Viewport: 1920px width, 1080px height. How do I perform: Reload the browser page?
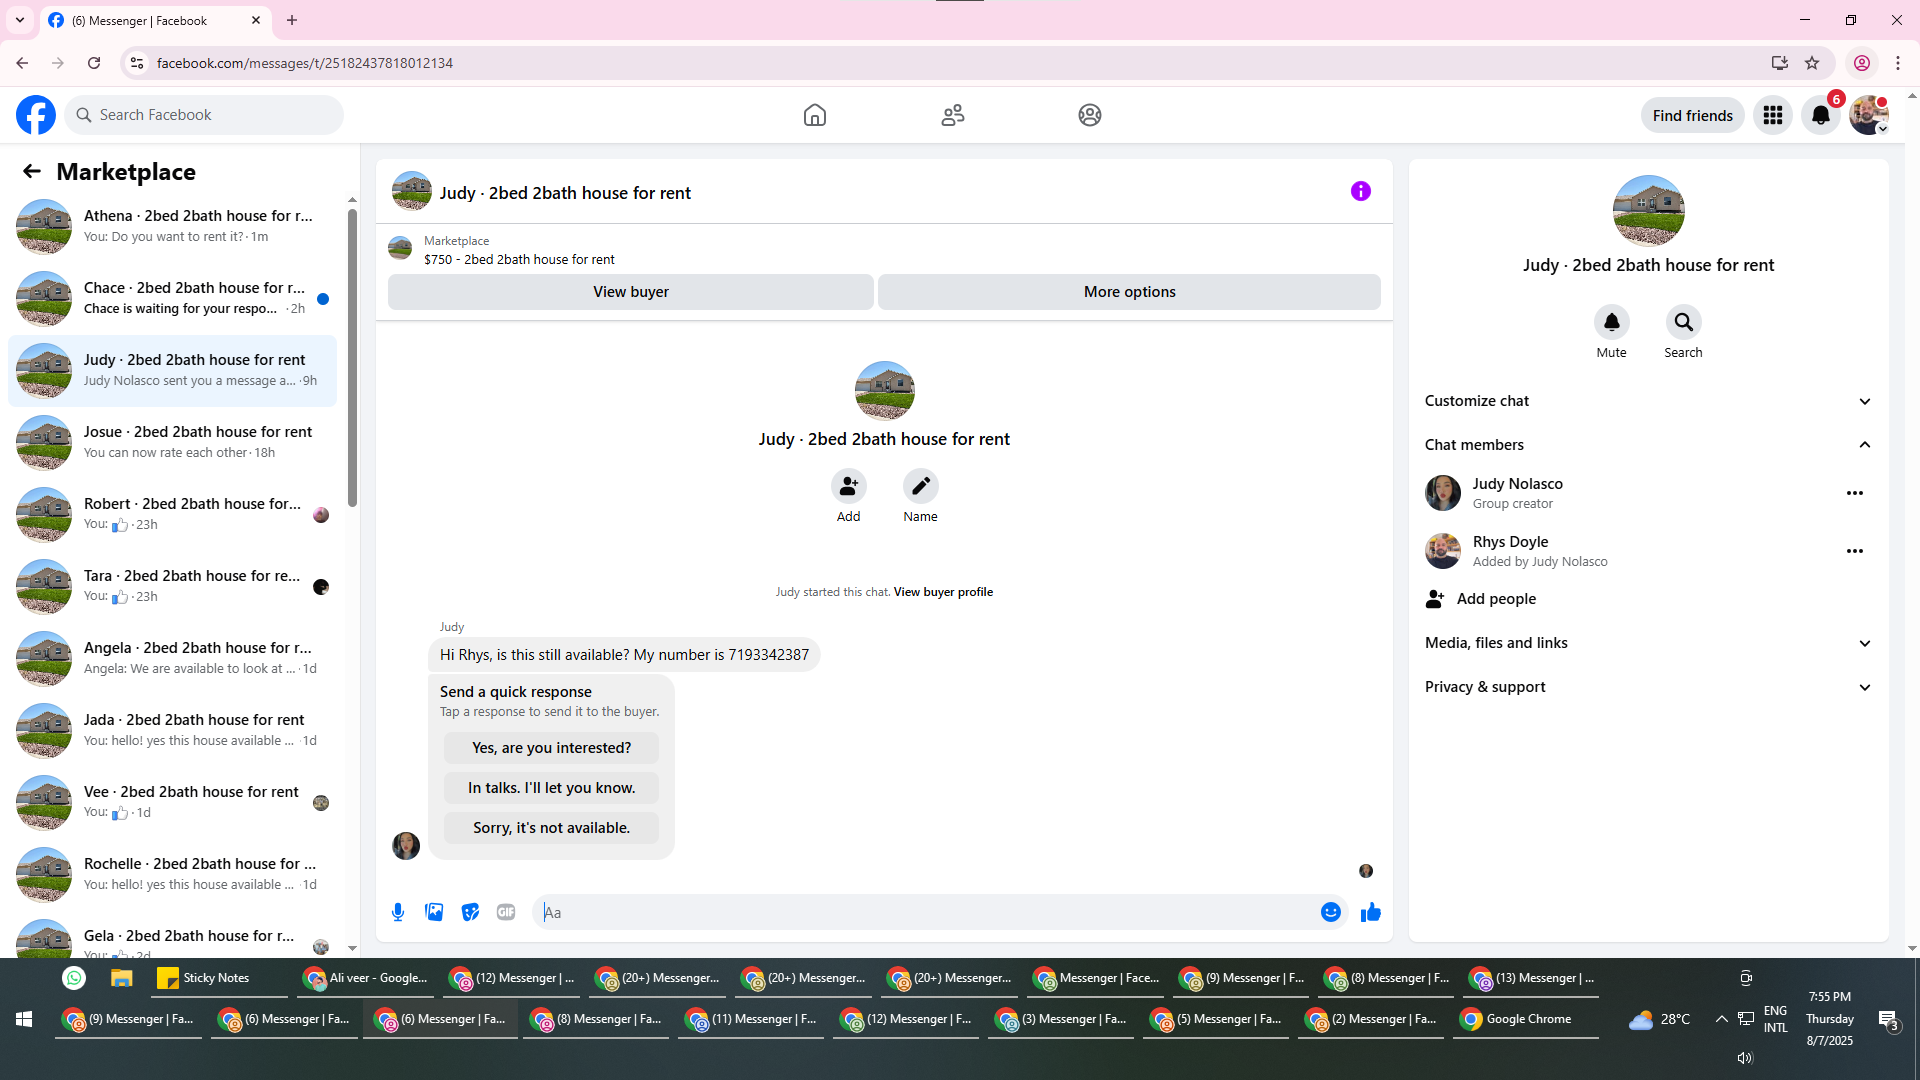(x=94, y=63)
